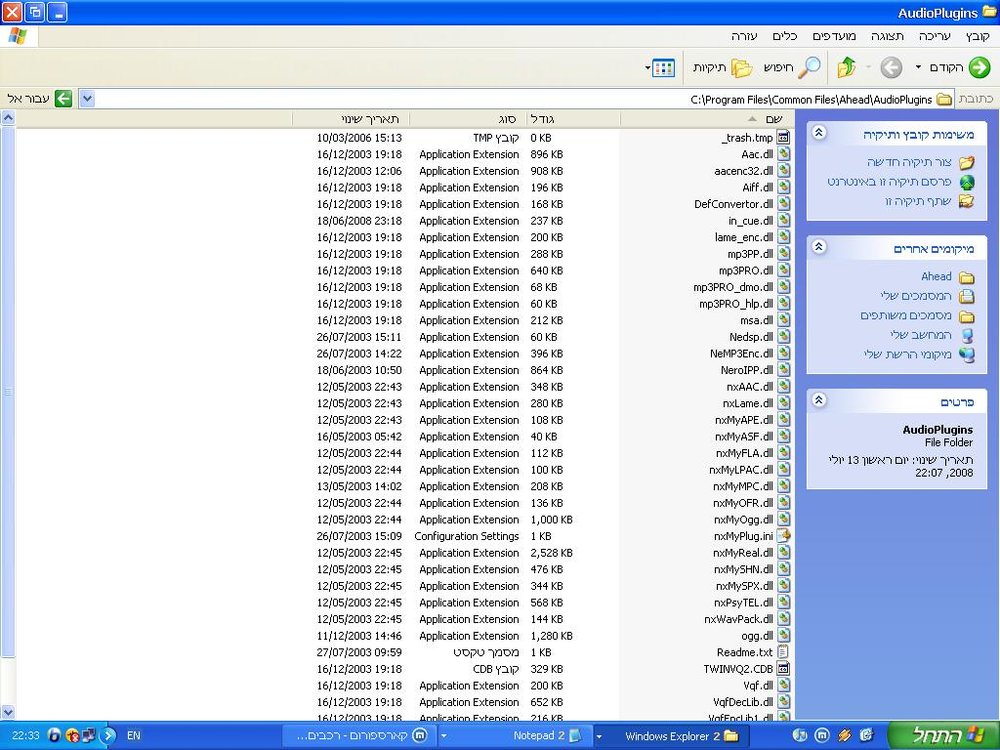Screen dimensions: 1000x750
Task: Click the Readme.txt file icon
Action: tap(783, 652)
